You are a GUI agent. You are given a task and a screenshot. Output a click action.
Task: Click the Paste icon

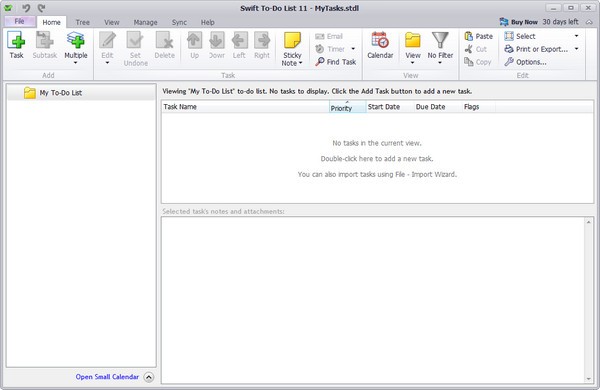coord(469,36)
